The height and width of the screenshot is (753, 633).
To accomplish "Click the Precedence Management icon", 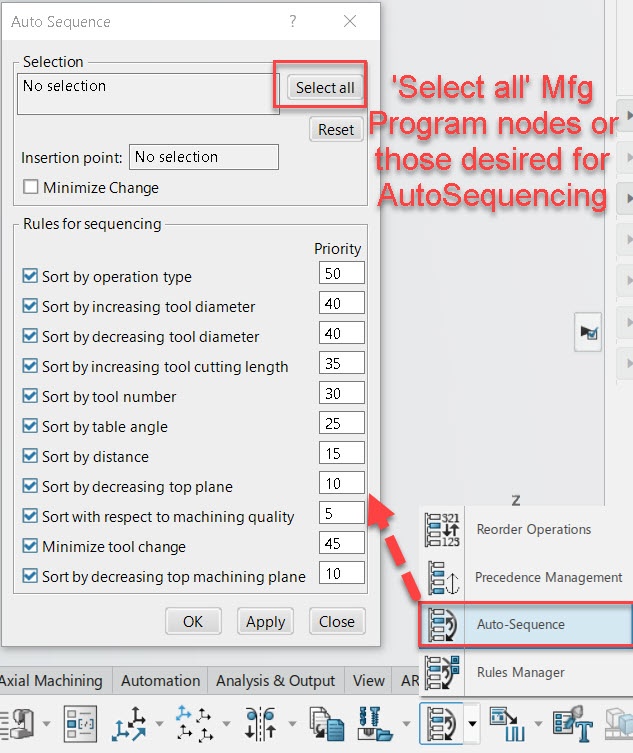I will click(443, 577).
